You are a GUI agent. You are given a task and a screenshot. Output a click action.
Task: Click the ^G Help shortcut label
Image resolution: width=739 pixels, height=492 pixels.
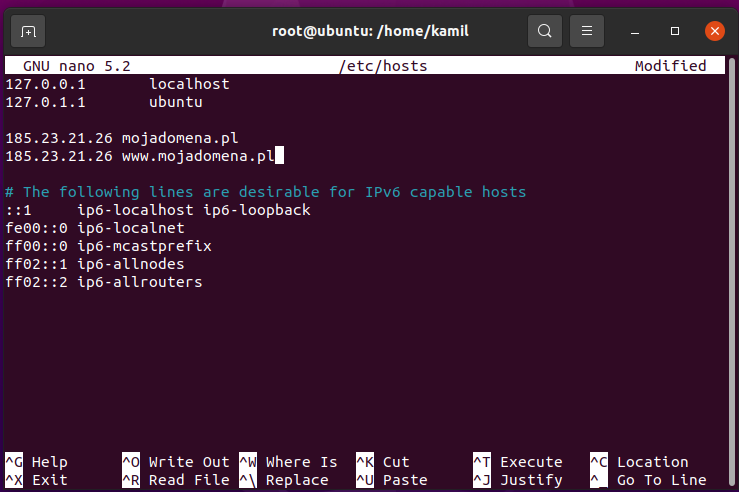tap(37, 462)
